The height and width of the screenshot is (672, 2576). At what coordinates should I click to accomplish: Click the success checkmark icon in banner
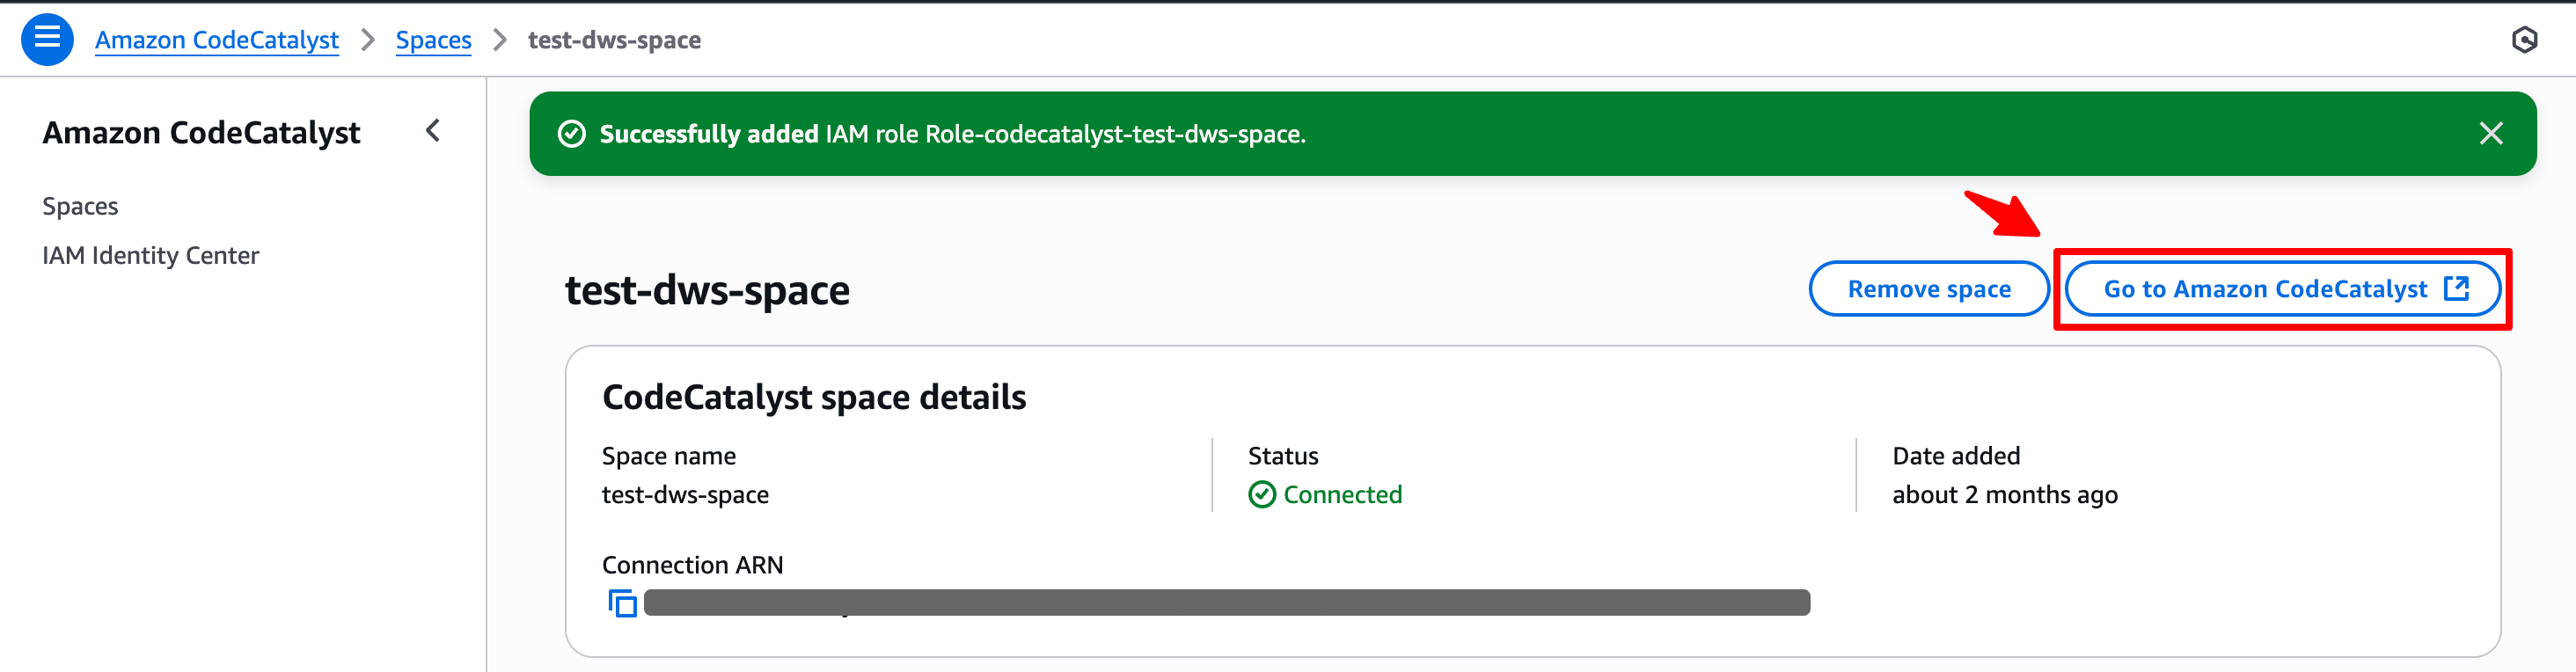tap(571, 134)
